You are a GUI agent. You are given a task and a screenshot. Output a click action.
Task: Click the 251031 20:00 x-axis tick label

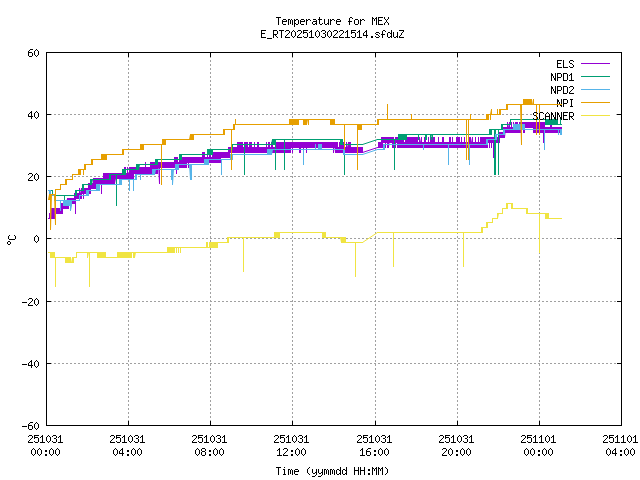[456, 445]
